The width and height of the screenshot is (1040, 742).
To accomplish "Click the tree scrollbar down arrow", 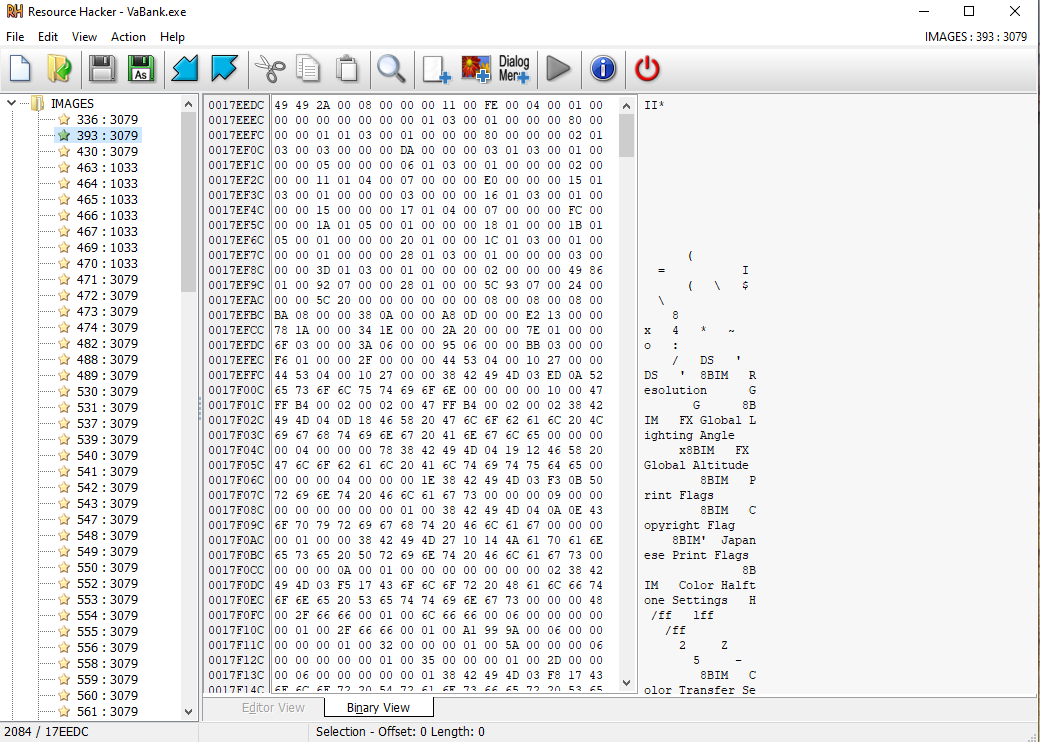I will click(188, 711).
